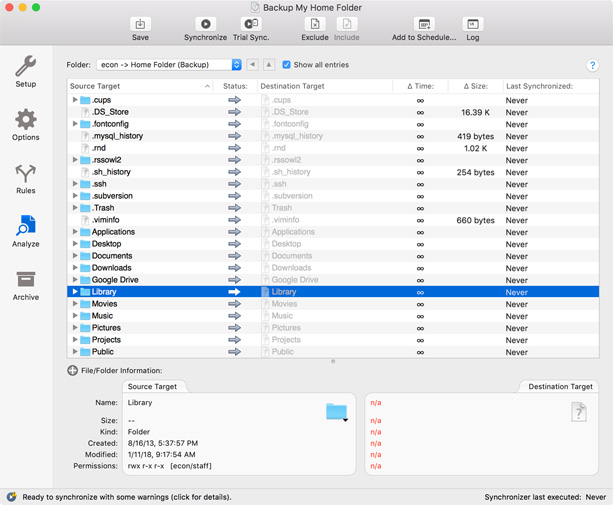
Task: Select the Desktop folder row
Action: [333, 244]
